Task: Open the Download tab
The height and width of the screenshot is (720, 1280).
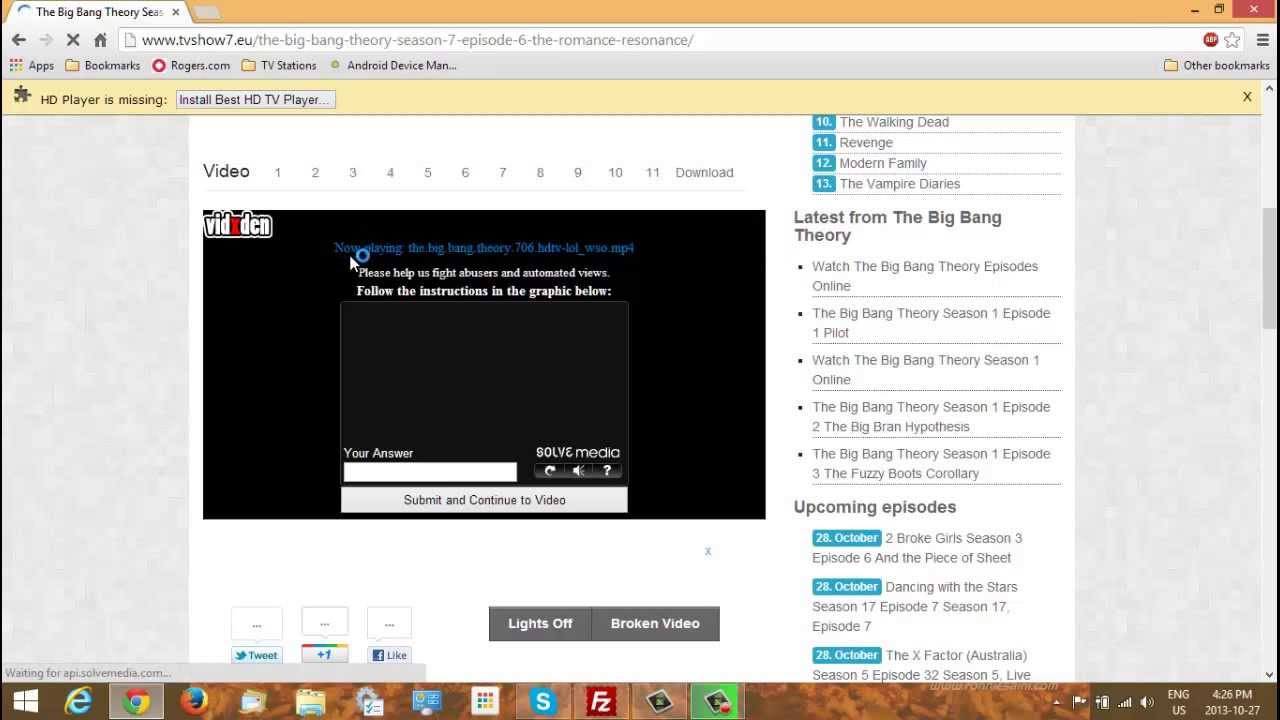Action: pyautogui.click(x=704, y=172)
